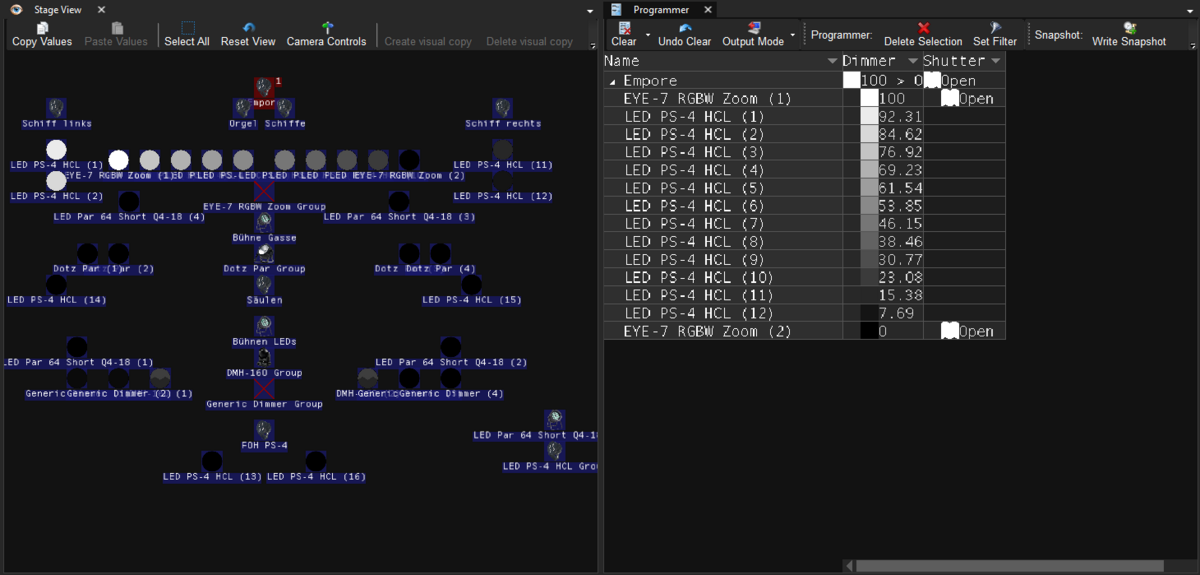Screen dimensions: 1200x575
Task: Click the black dimmer swatch for EYE-7 RGBW Zoom (2)
Action: (x=869, y=330)
